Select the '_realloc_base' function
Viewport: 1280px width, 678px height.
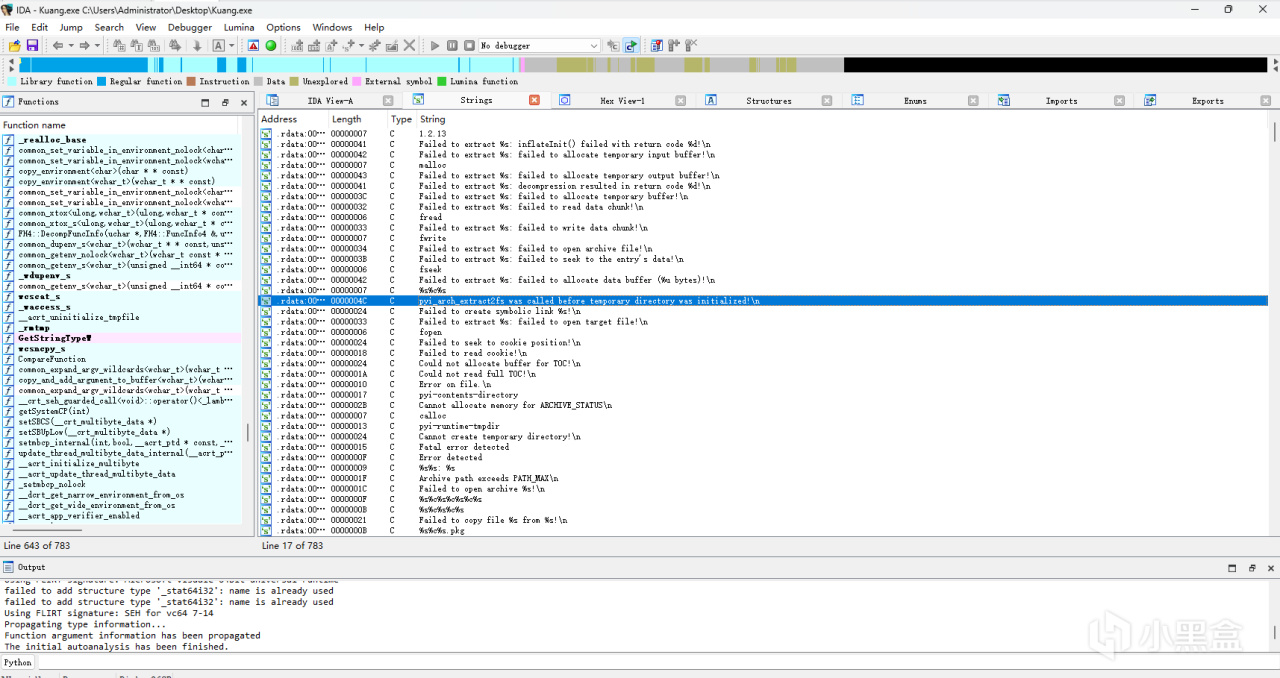tap(120, 140)
